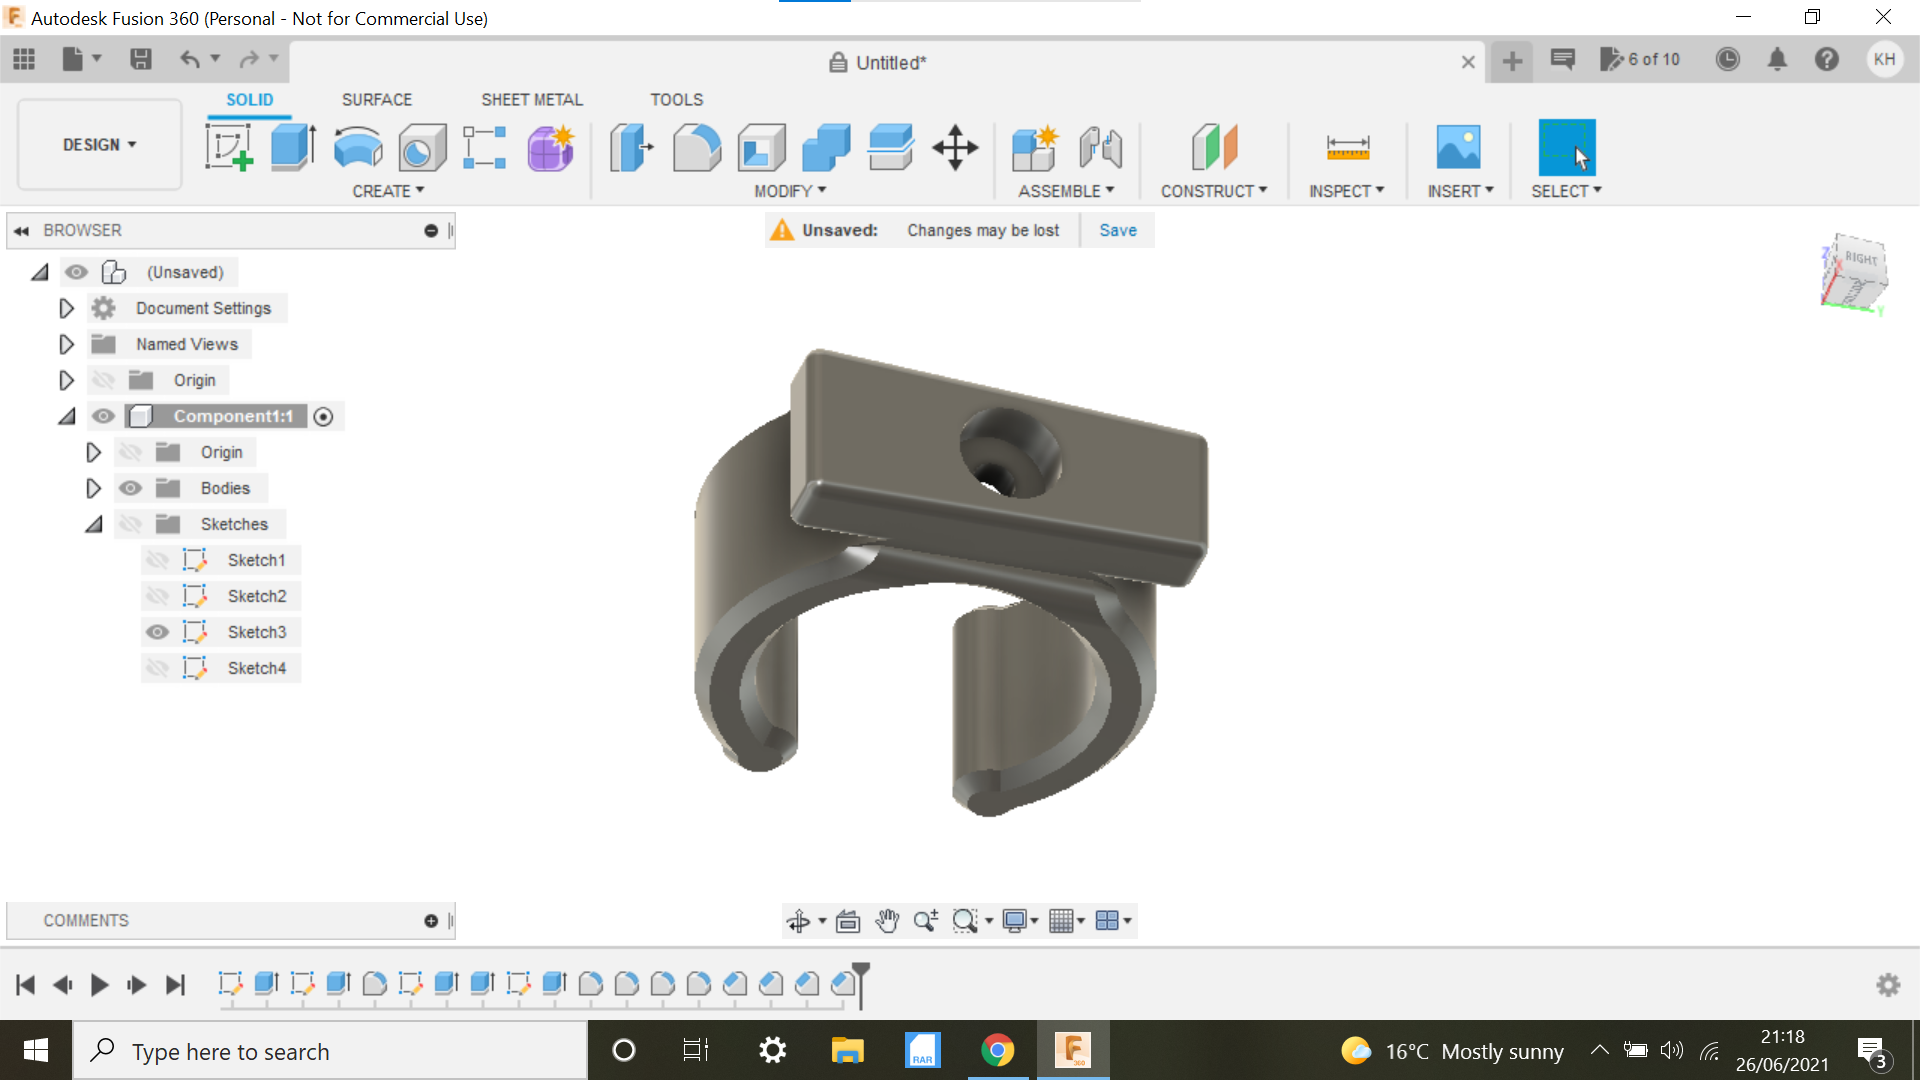Open the notifications bell

pyautogui.click(x=1777, y=60)
